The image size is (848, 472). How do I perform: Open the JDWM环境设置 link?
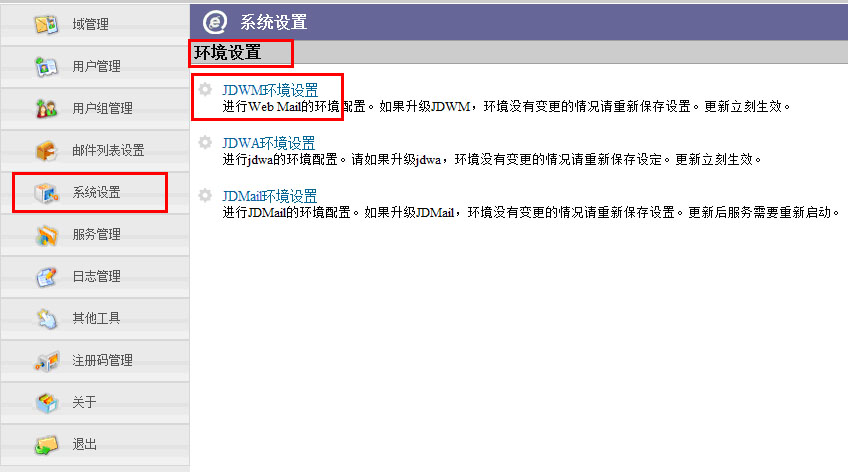[270, 90]
